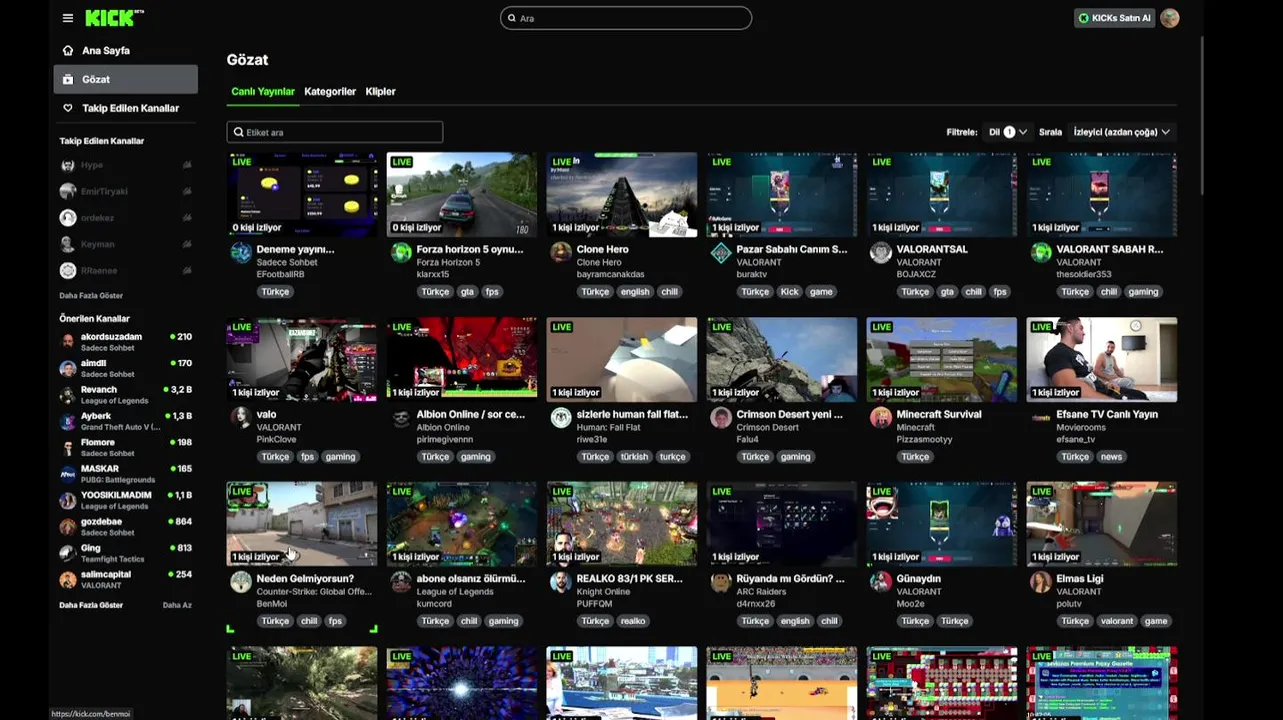This screenshot has height=720, width=1283.
Task: Click the PinkClove streamer avatar
Action: [241, 417]
